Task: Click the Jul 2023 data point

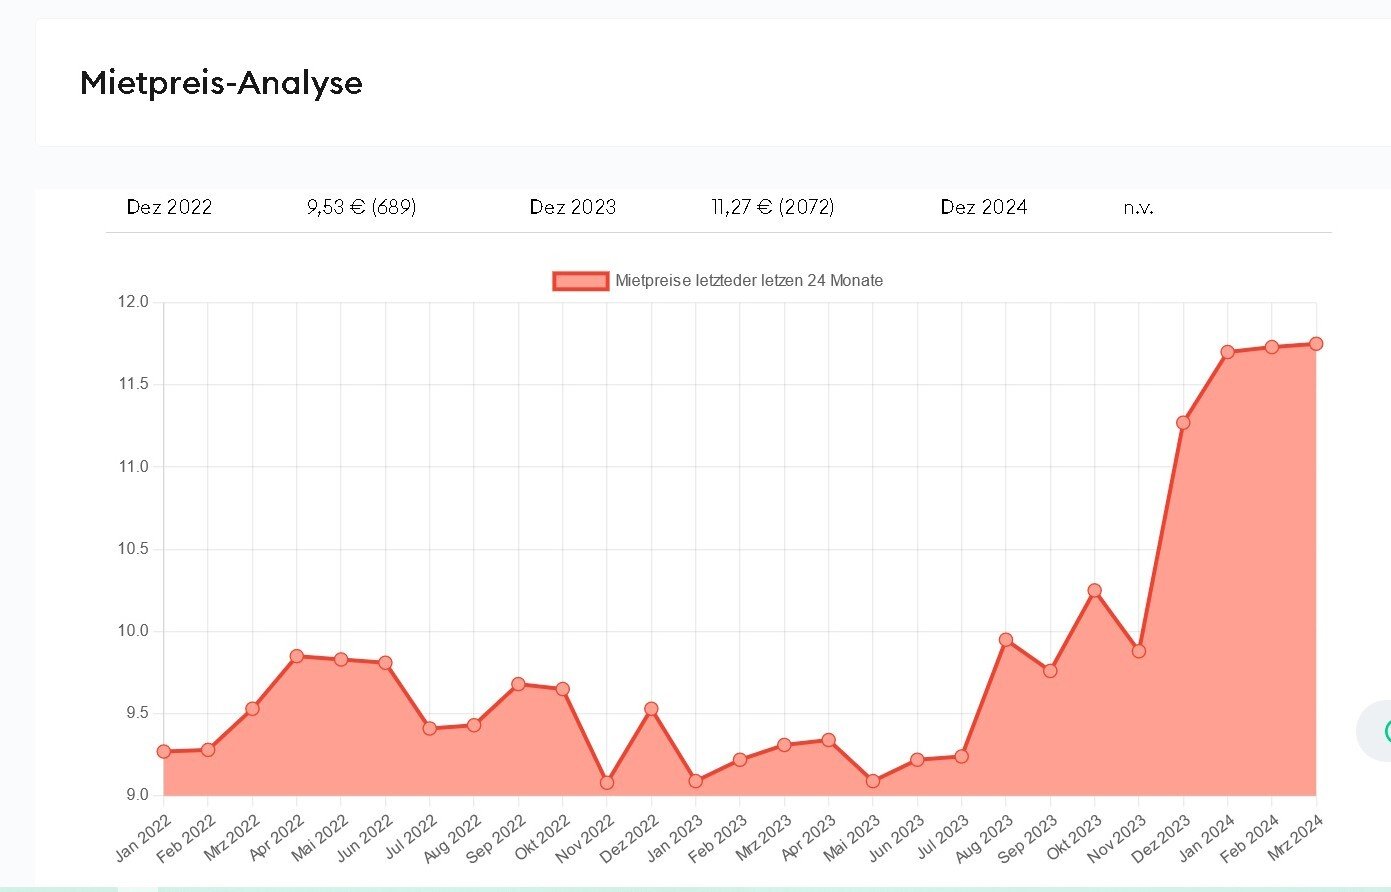Action: [962, 757]
